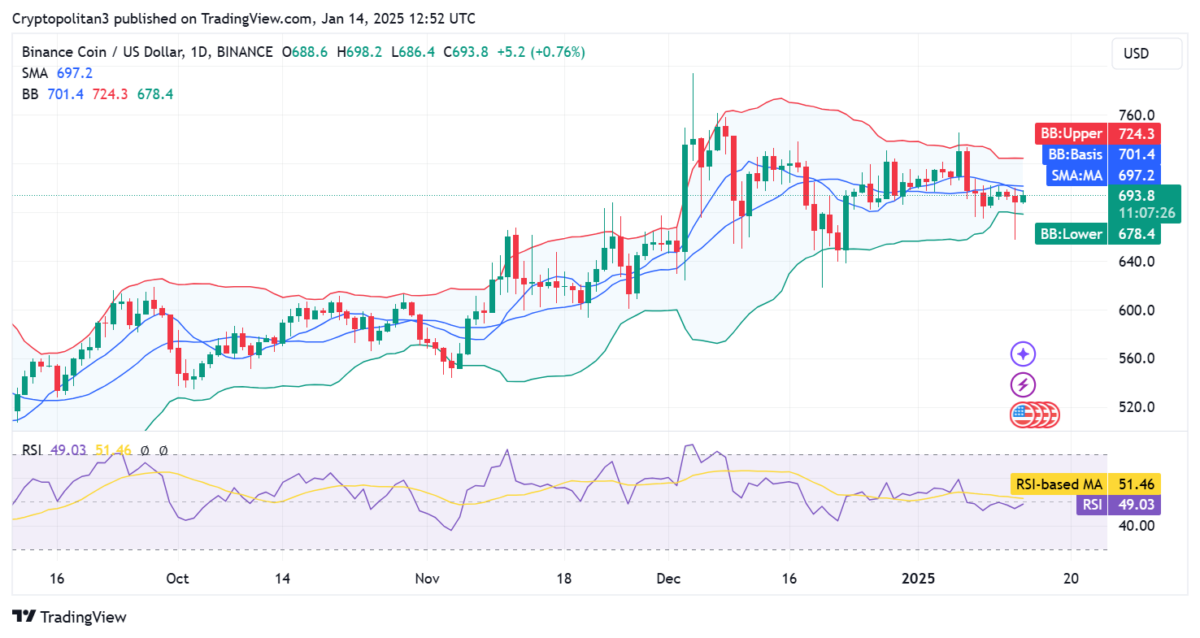Click the purple lightning bolt icon
The image size is (1200, 638).
(x=1023, y=385)
